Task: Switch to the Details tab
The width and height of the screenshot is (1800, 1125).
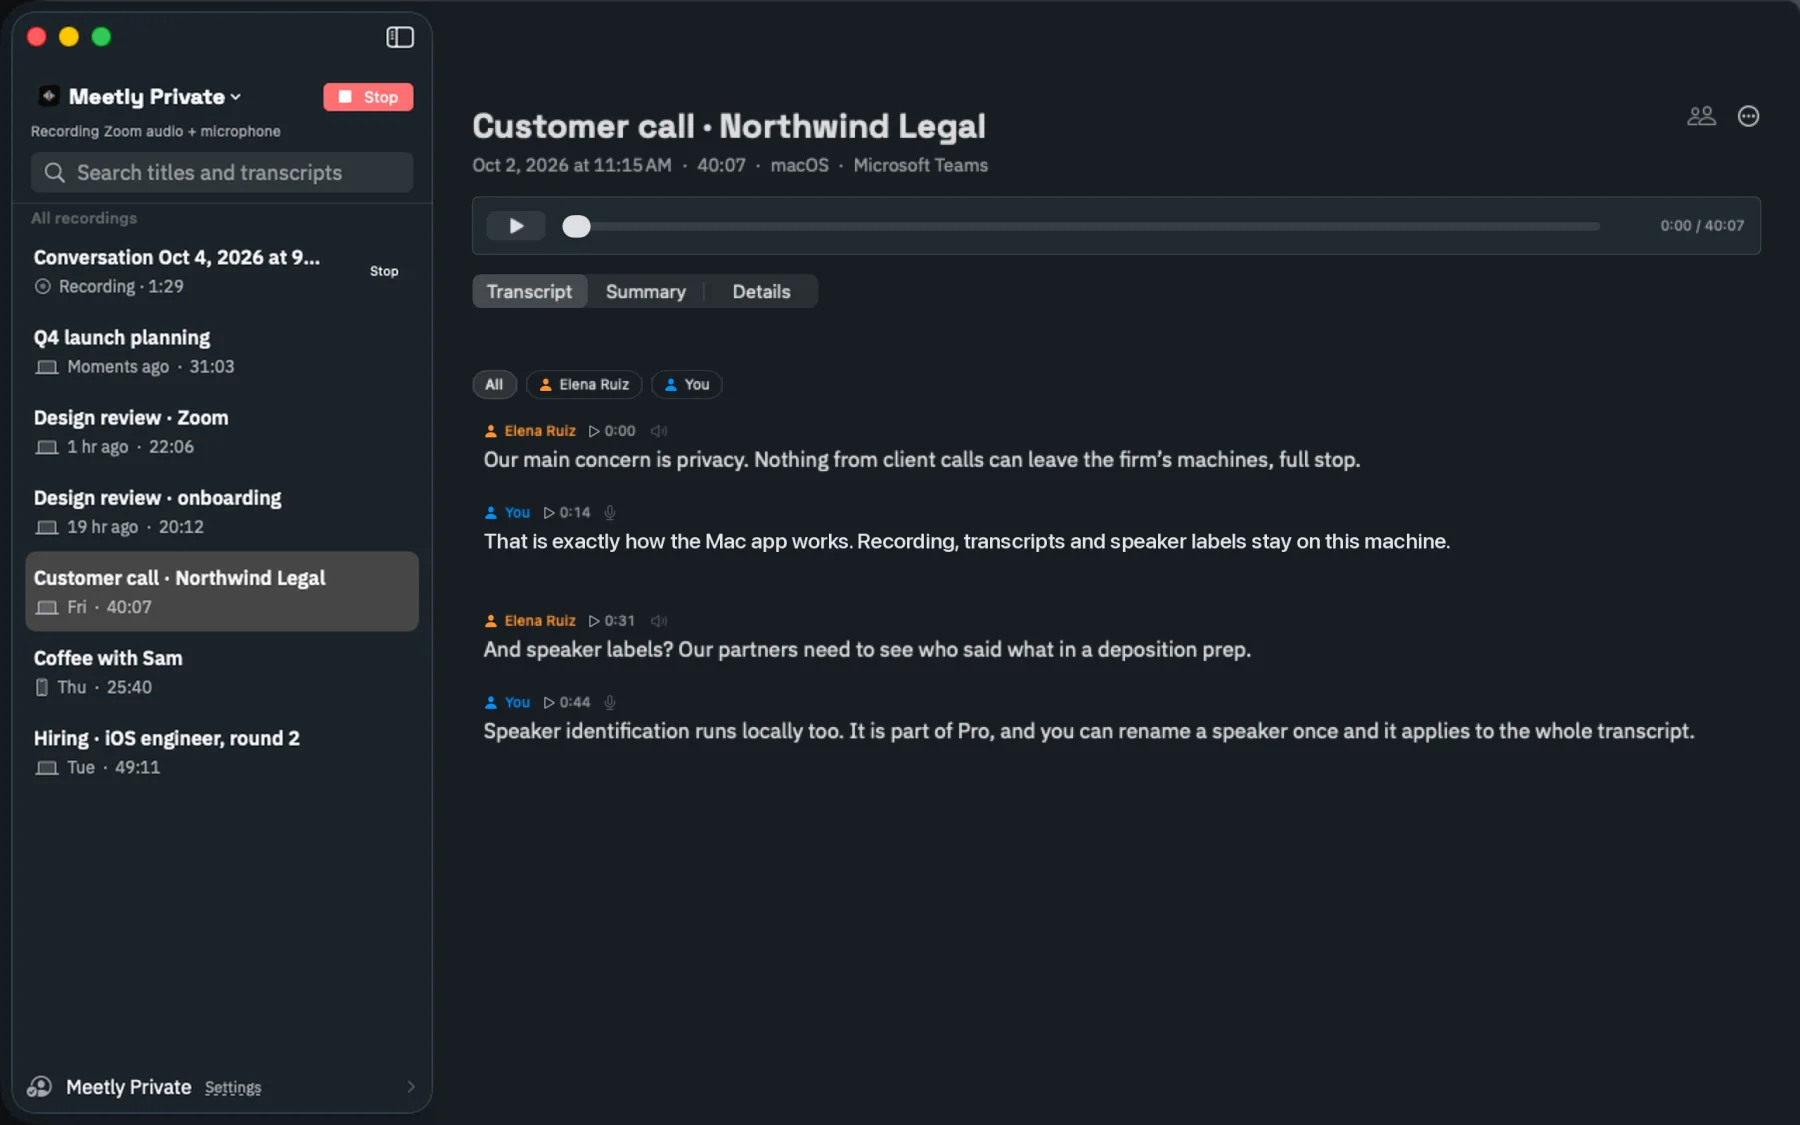Action: pos(761,292)
